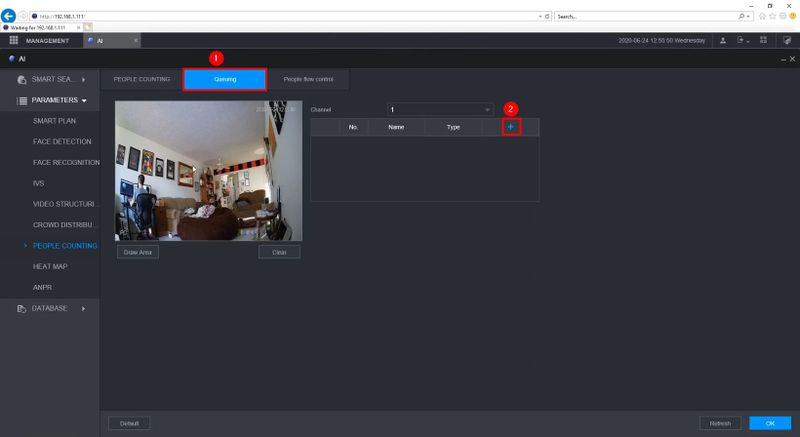Open browser tools gear icon
The height and width of the screenshot is (437, 800).
(x=783, y=16)
